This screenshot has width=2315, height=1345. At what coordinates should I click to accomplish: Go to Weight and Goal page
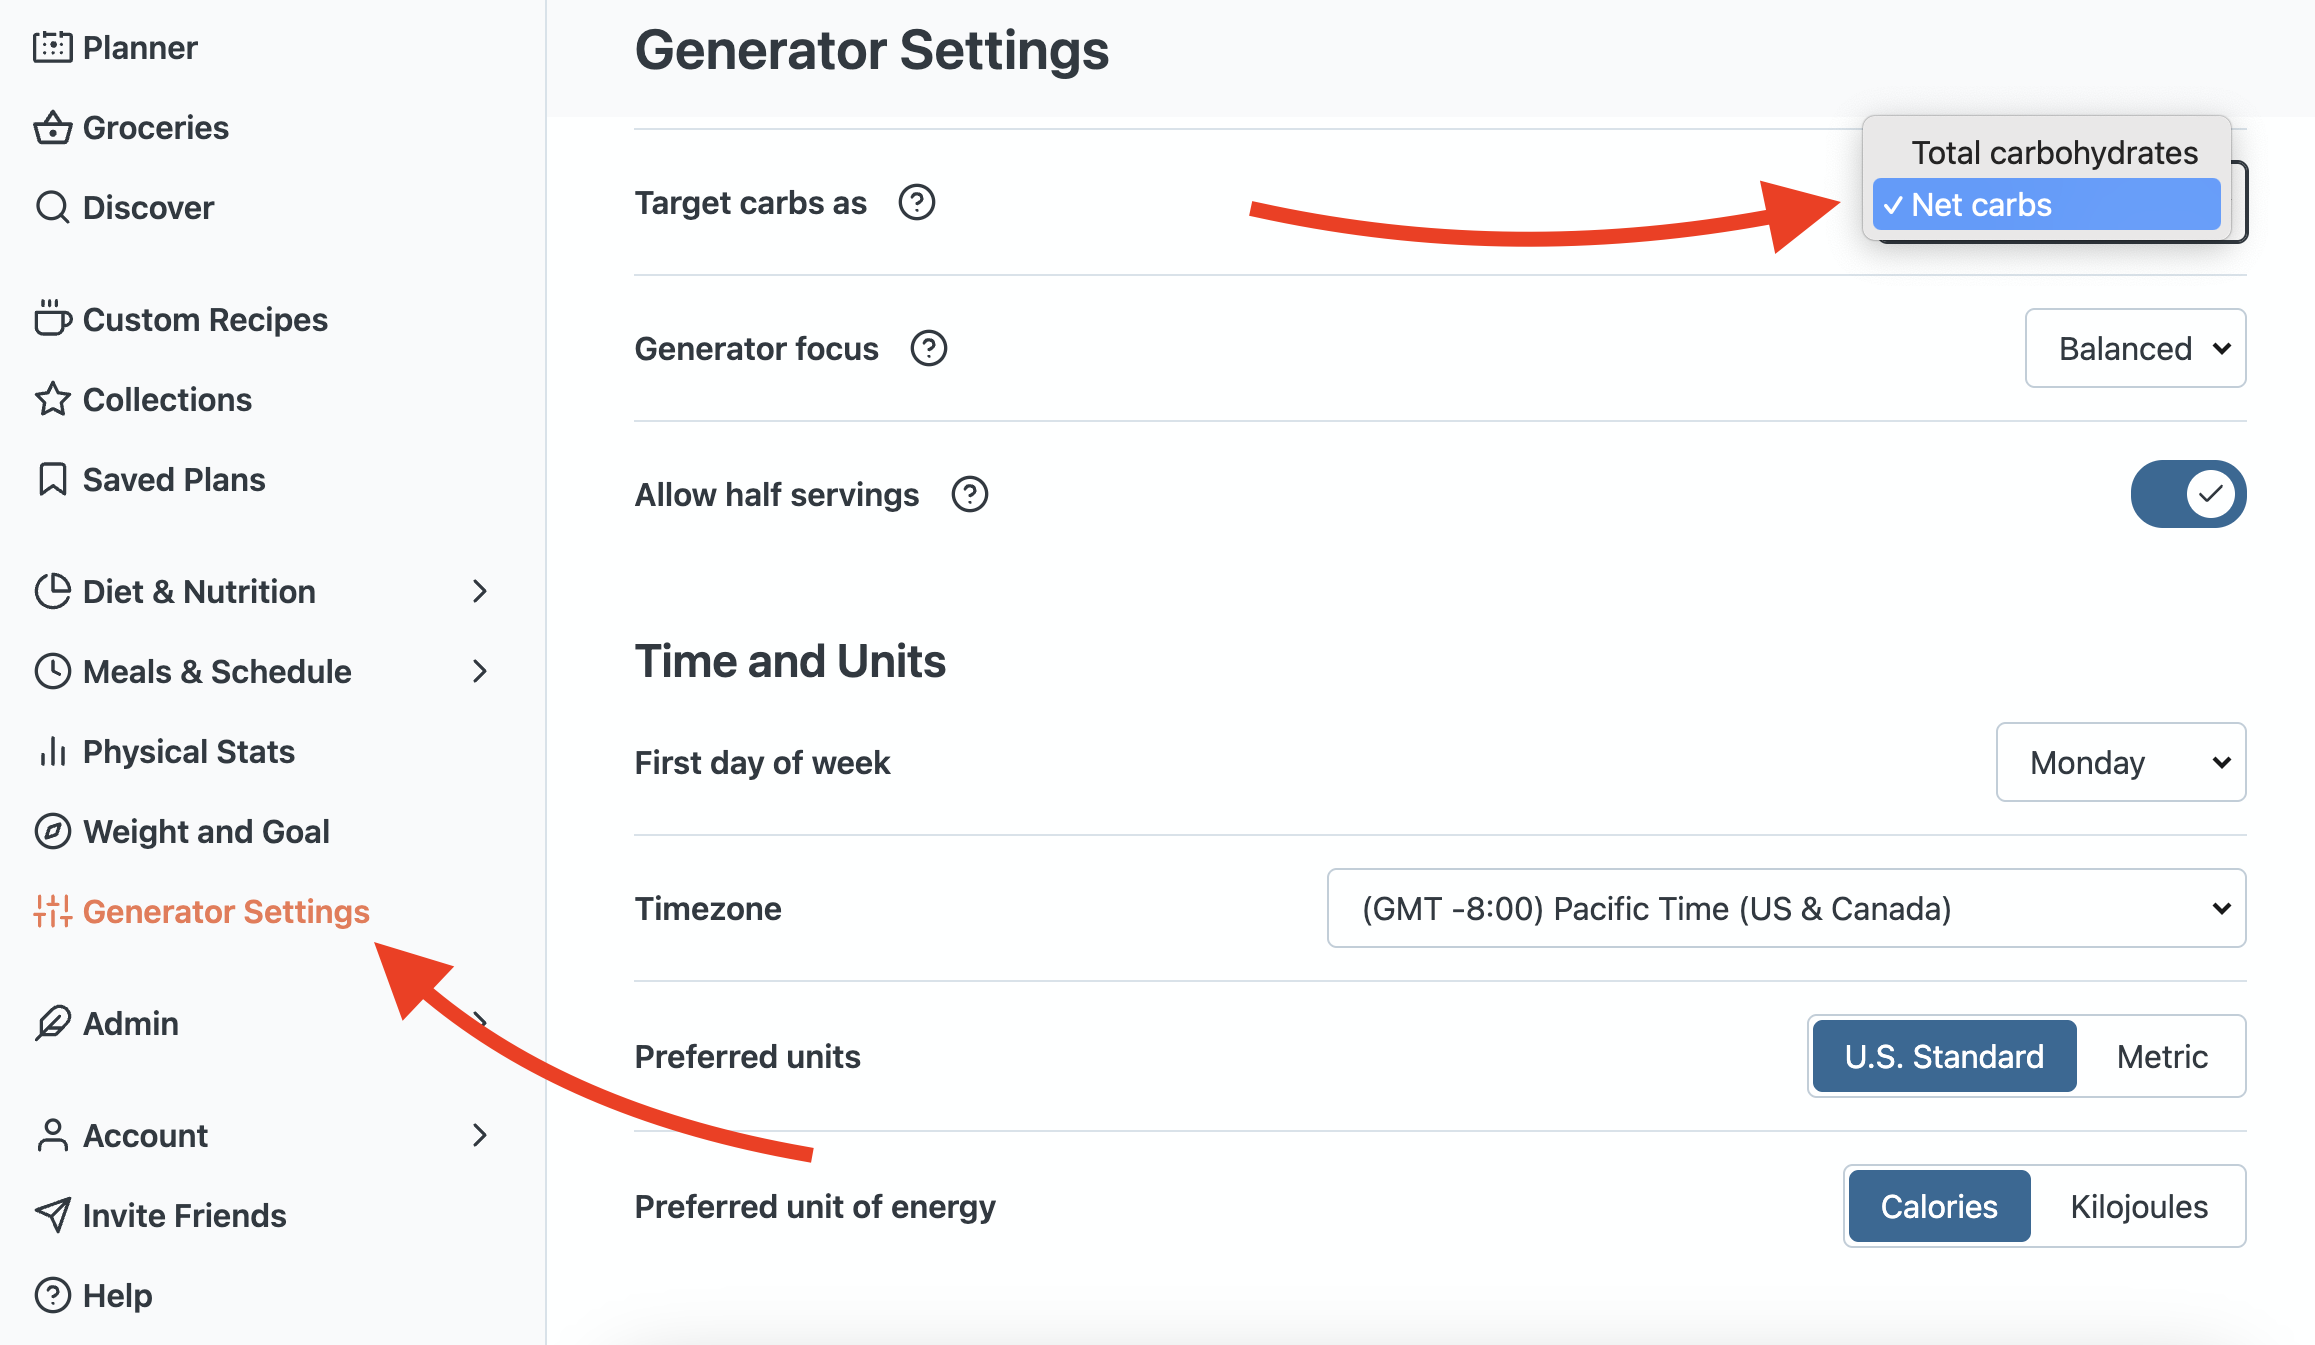(205, 831)
